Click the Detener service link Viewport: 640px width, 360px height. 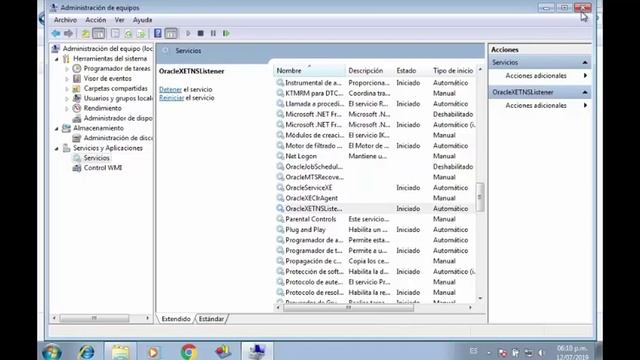[170, 89]
